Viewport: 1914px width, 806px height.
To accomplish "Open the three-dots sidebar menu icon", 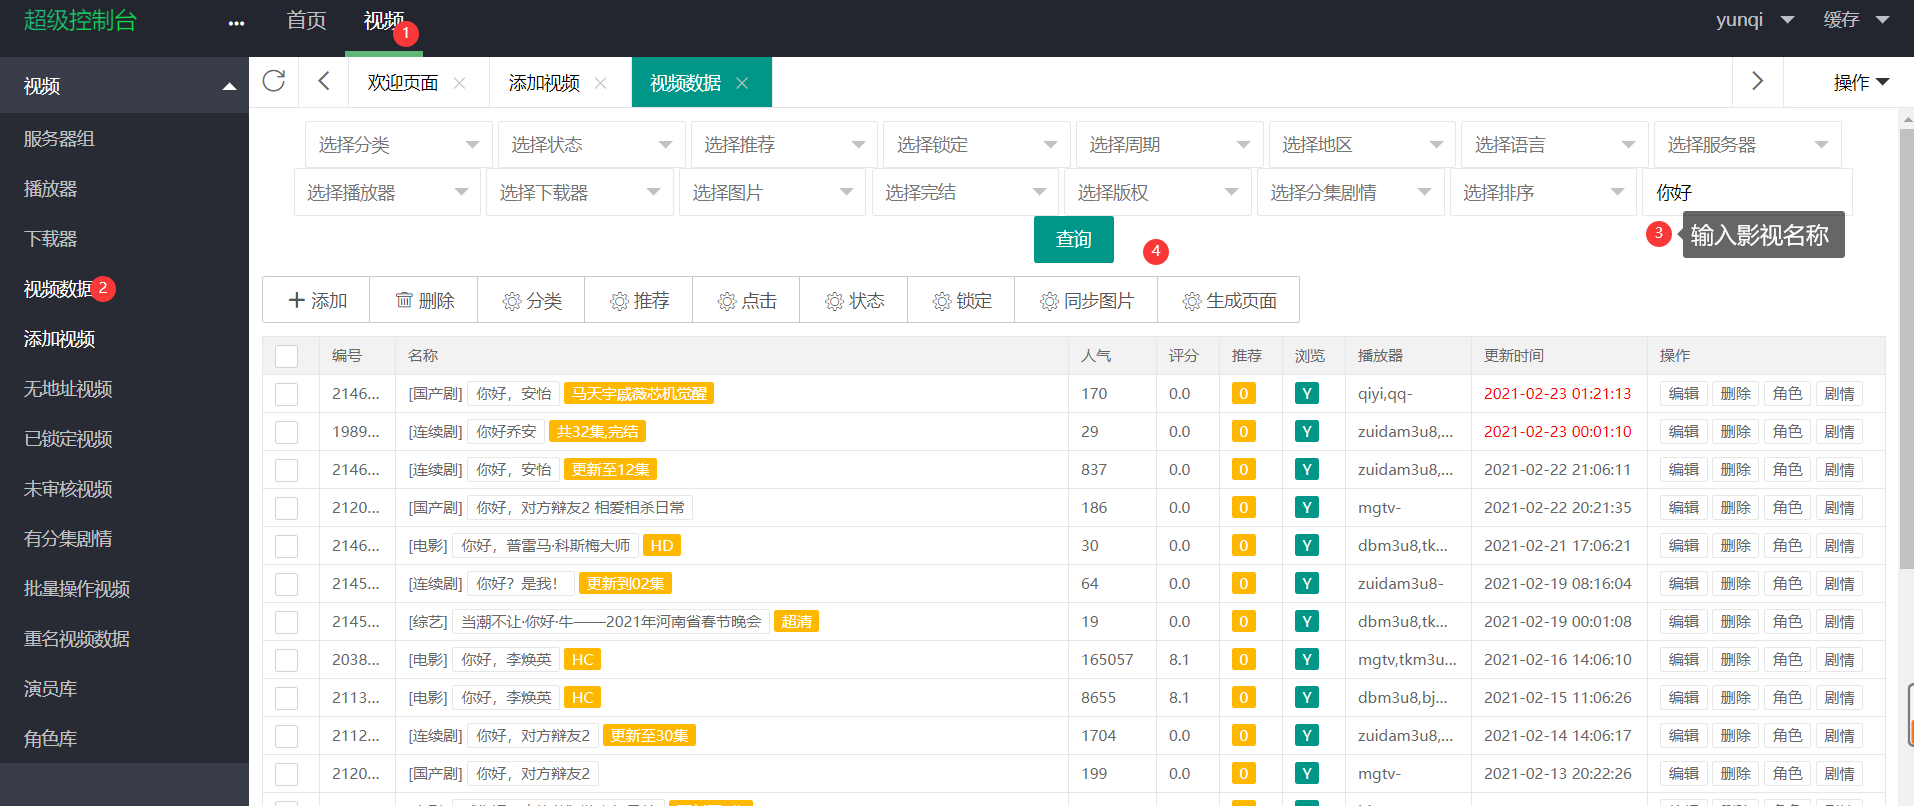I will (x=236, y=23).
